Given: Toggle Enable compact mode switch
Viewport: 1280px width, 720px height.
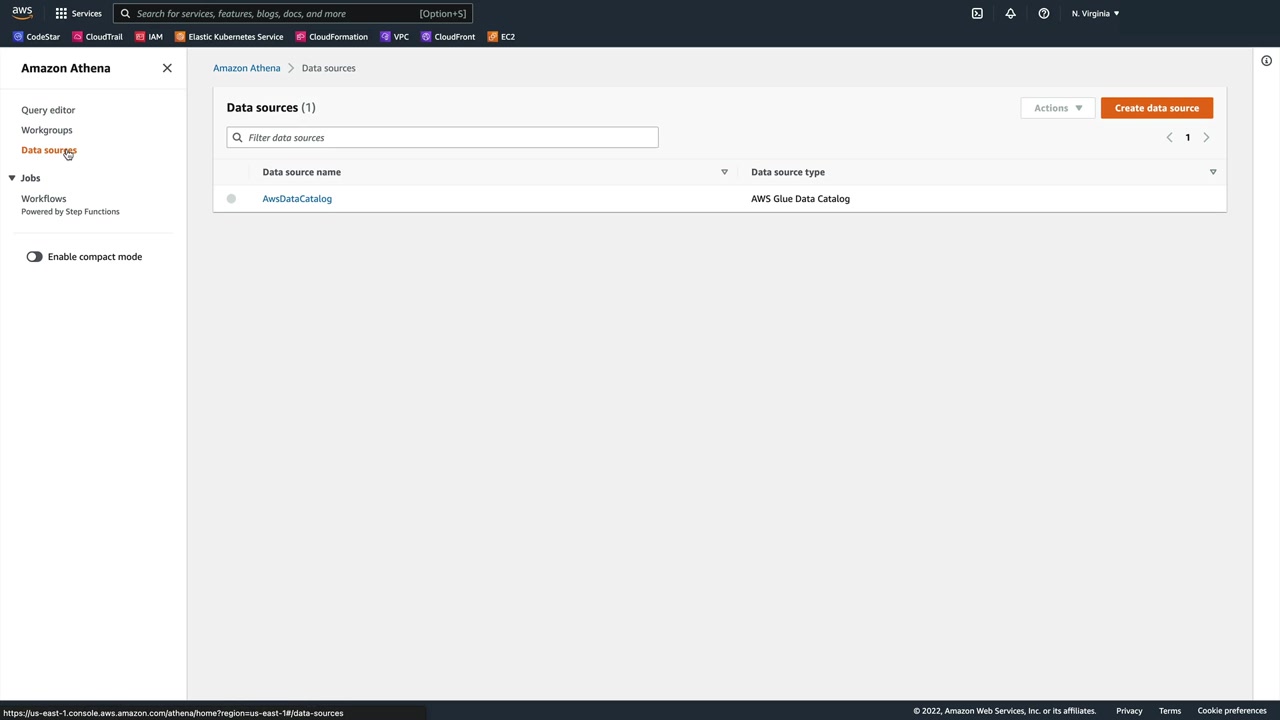Looking at the screenshot, I should 35,257.
